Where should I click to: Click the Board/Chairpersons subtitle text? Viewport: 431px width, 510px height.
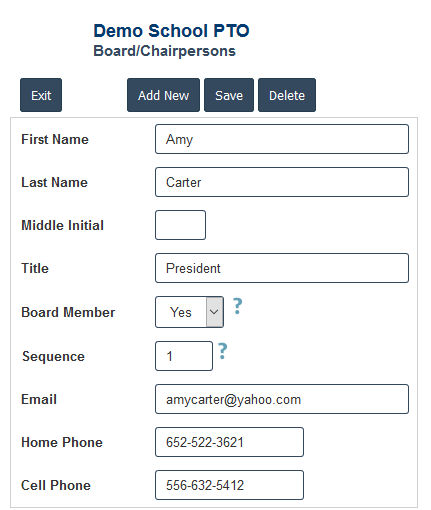point(164,51)
